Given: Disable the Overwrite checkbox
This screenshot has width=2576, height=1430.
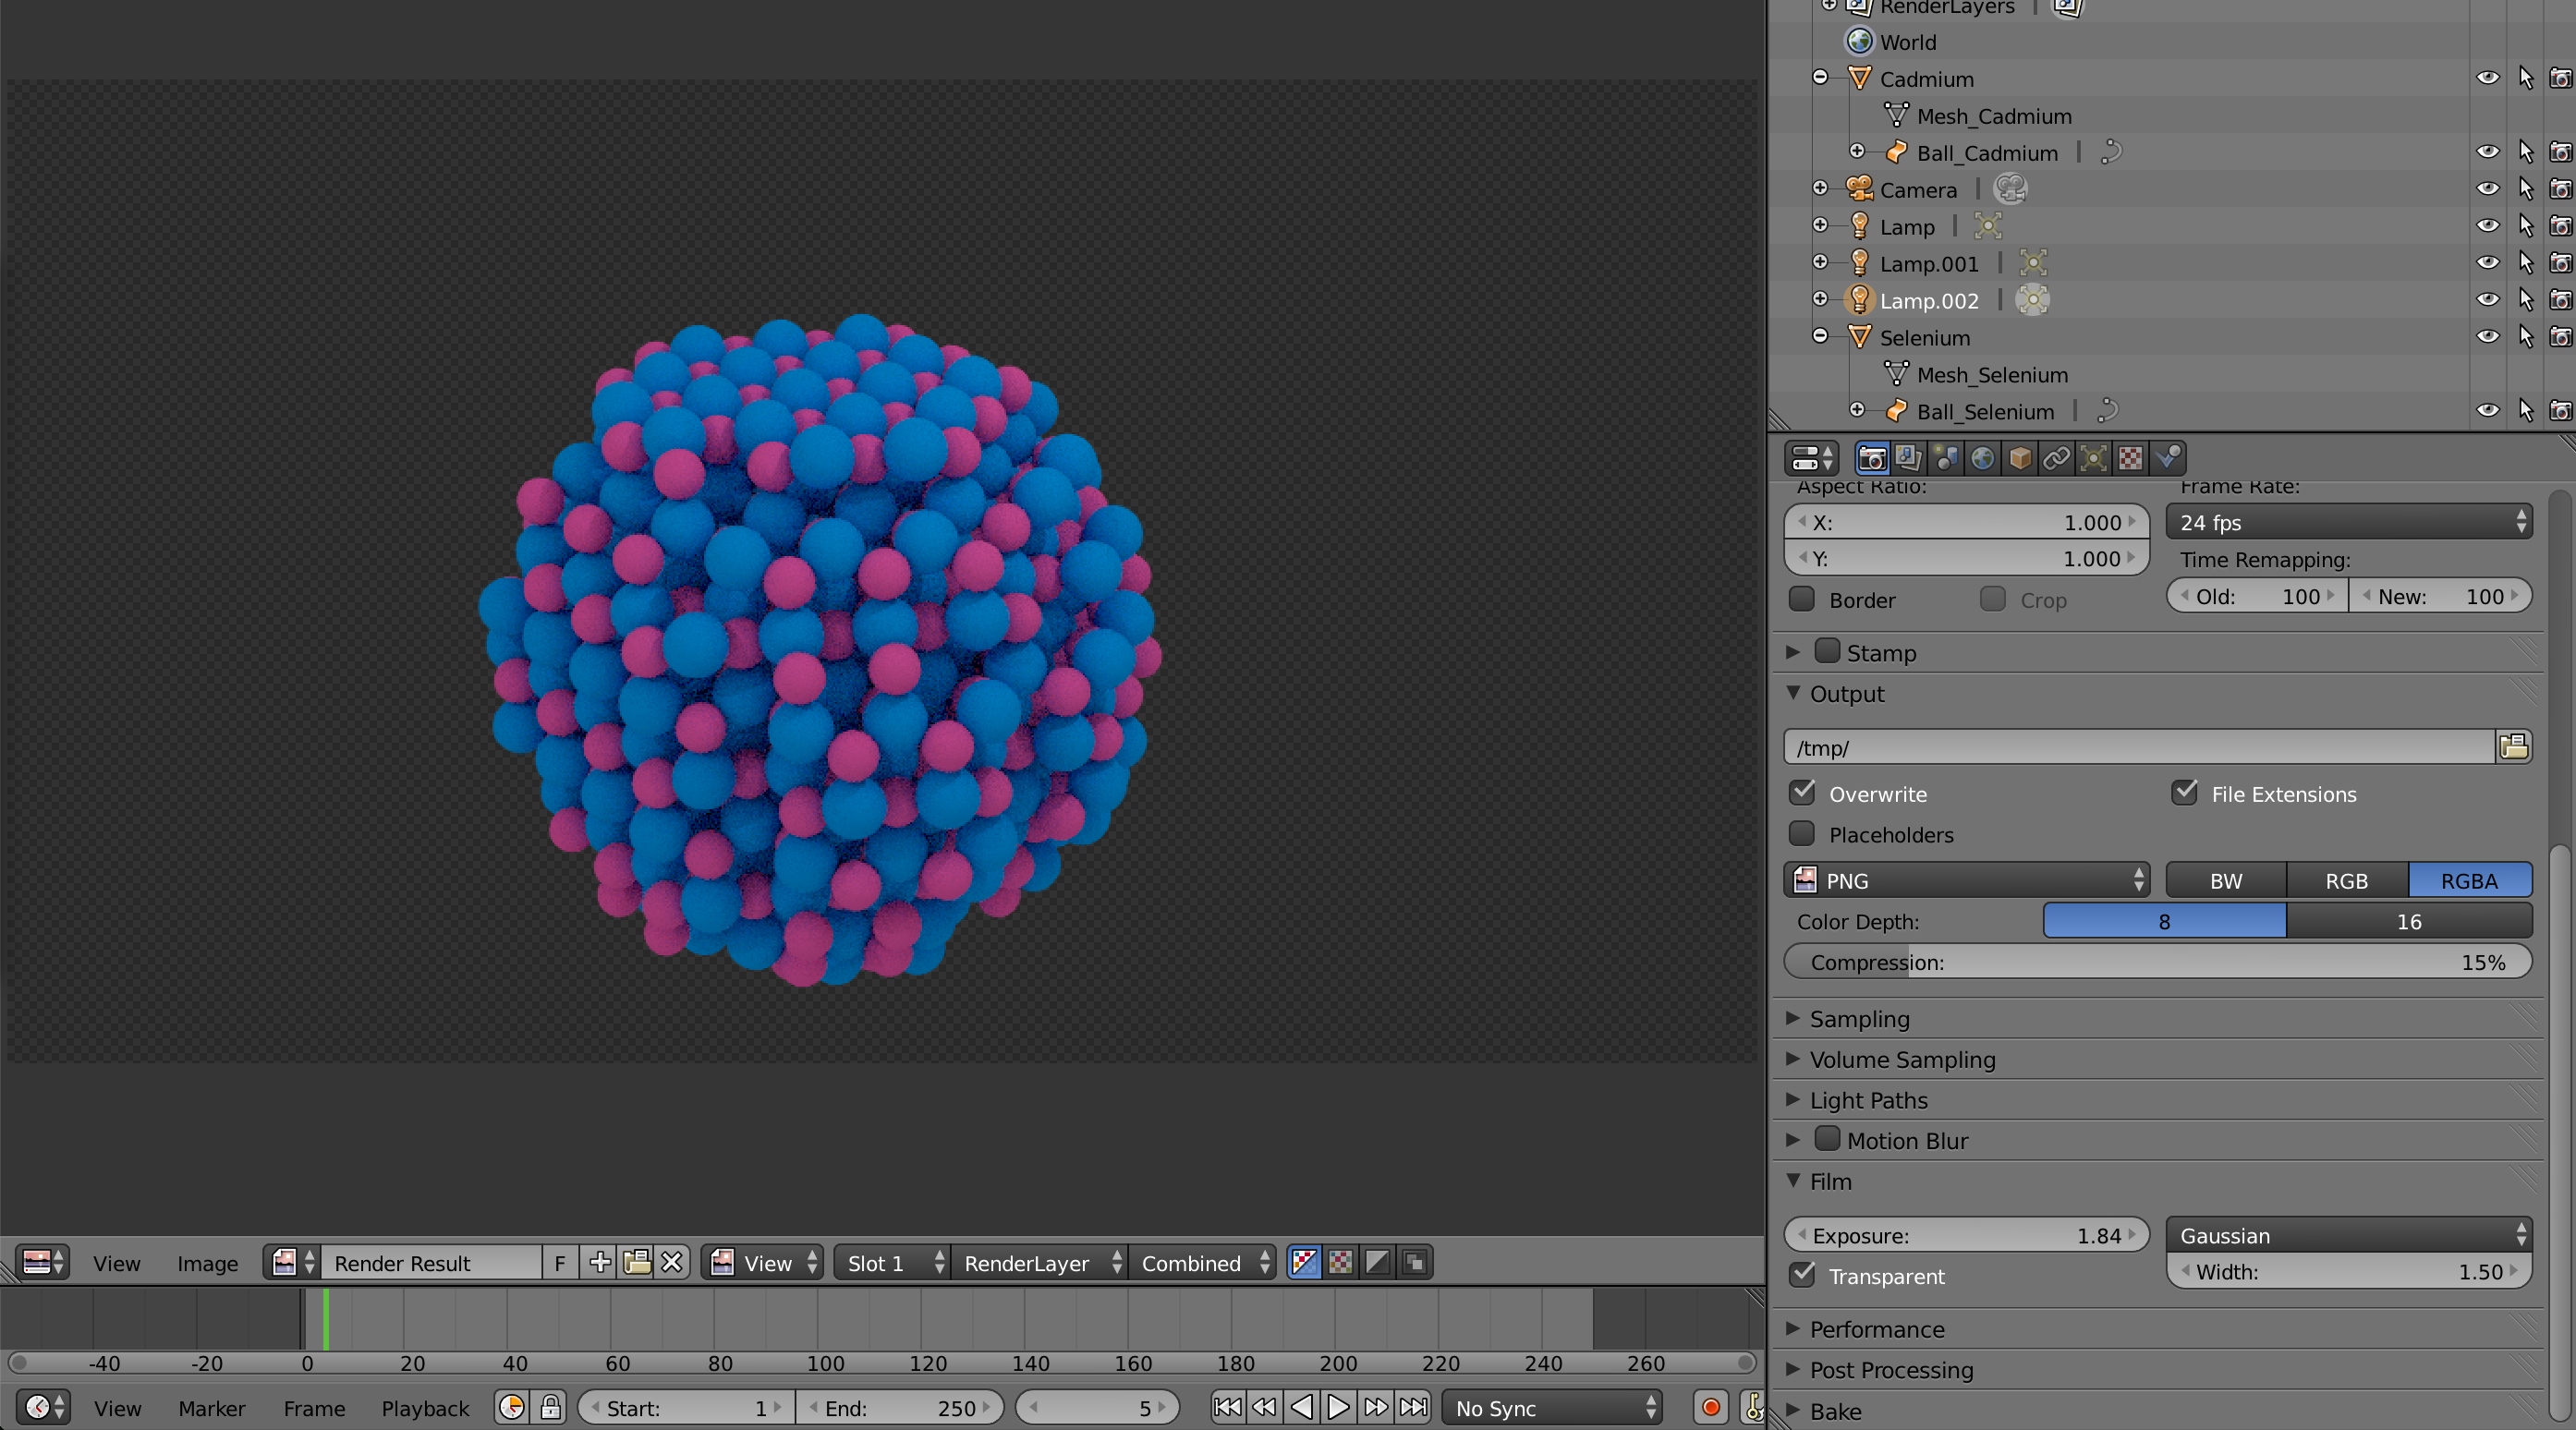Looking at the screenshot, I should (x=1802, y=793).
